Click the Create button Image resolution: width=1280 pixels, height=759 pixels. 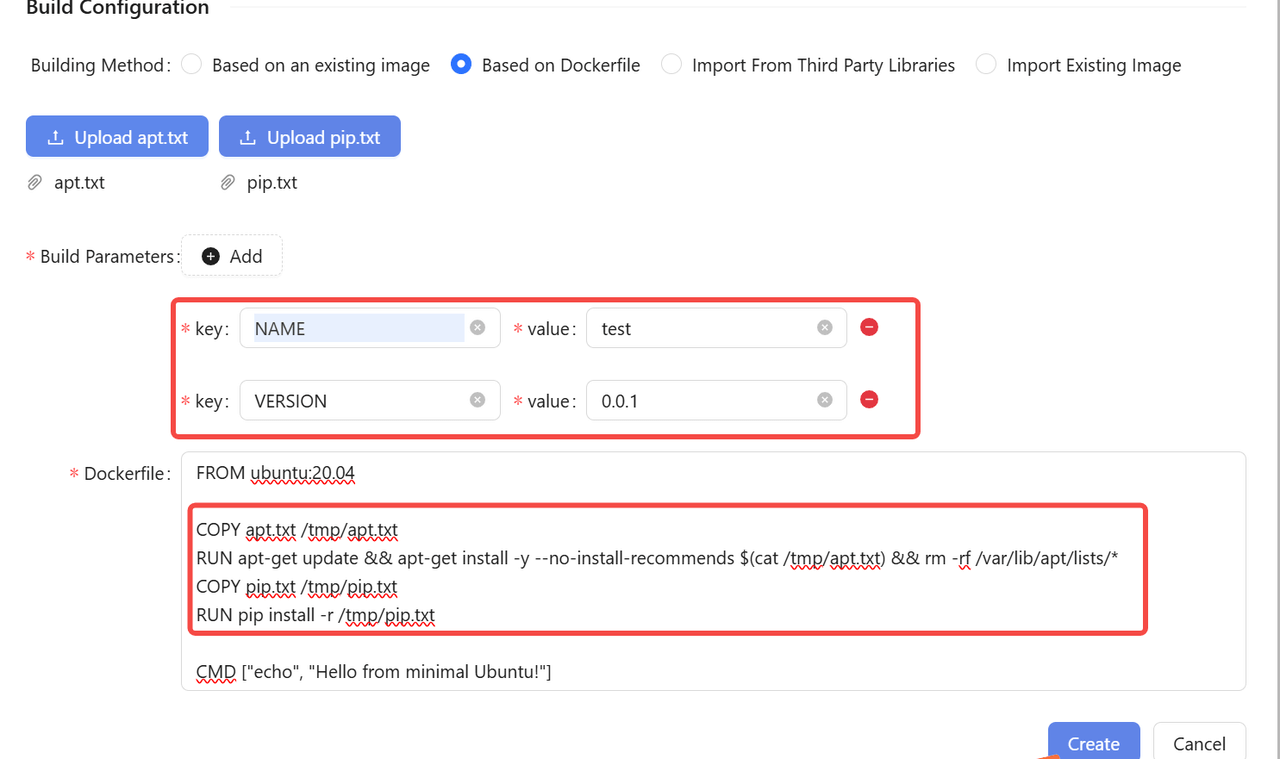click(x=1094, y=742)
